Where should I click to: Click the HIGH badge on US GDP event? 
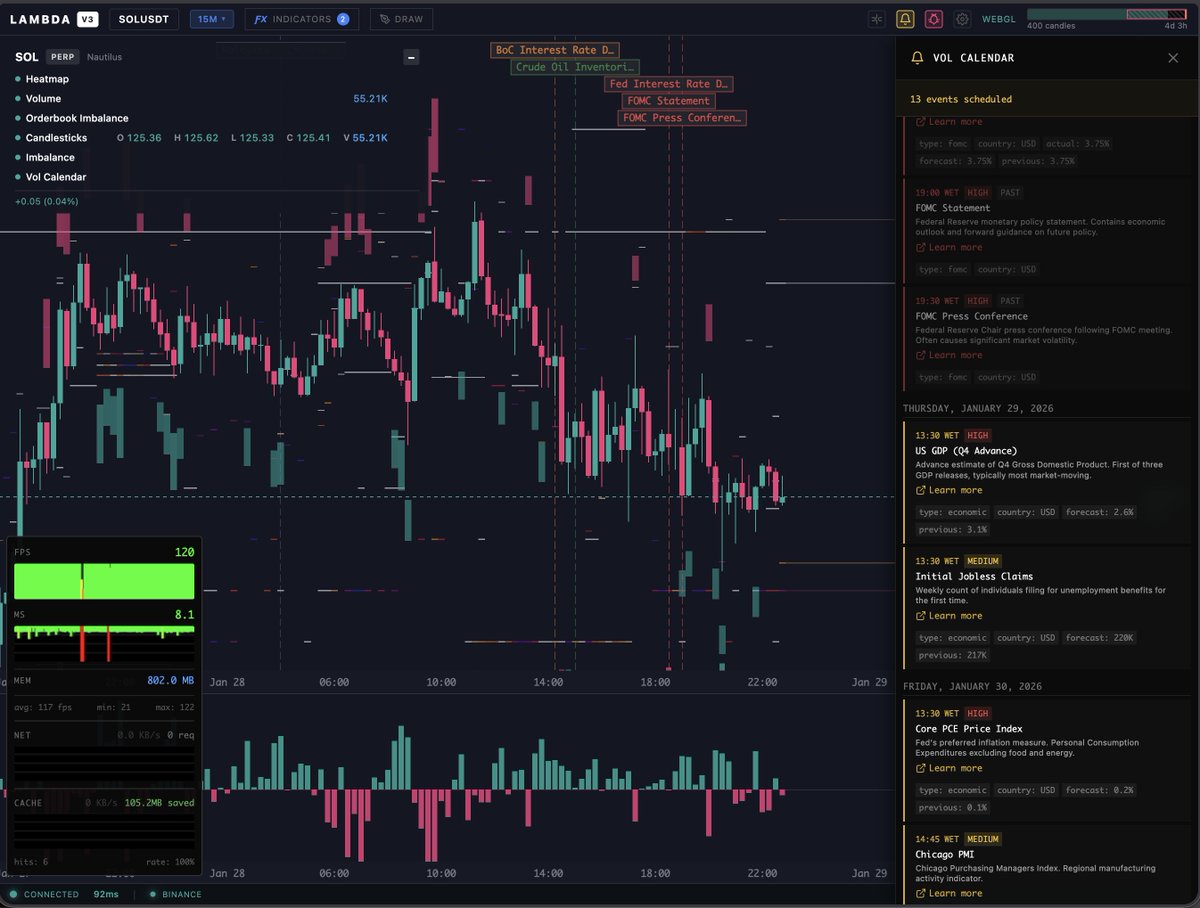(978, 435)
